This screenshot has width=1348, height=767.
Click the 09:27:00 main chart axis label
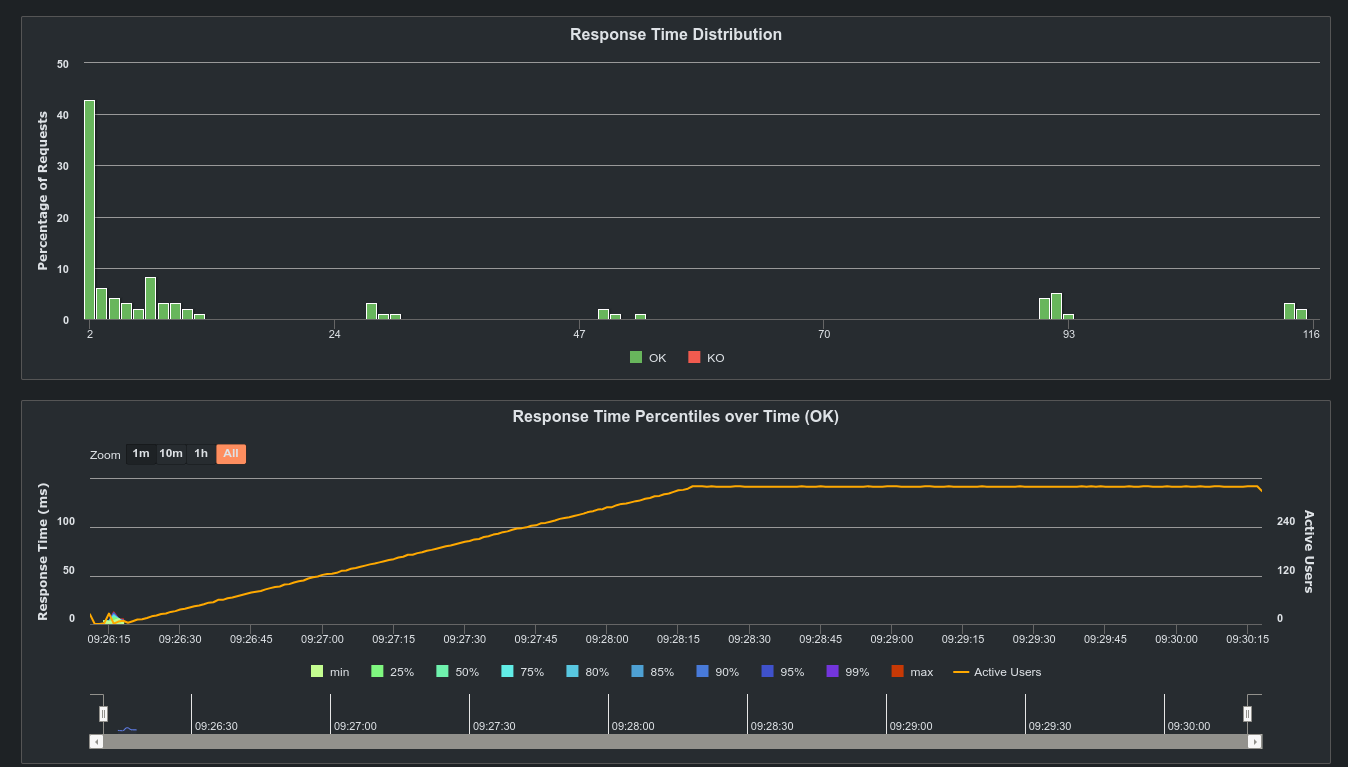click(323, 638)
